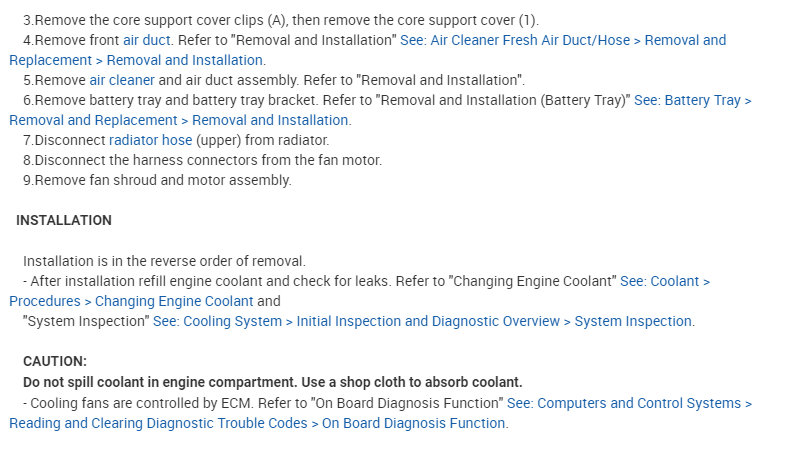Follow the 'radiator hose' link
The image size is (786, 467).
coord(150,140)
